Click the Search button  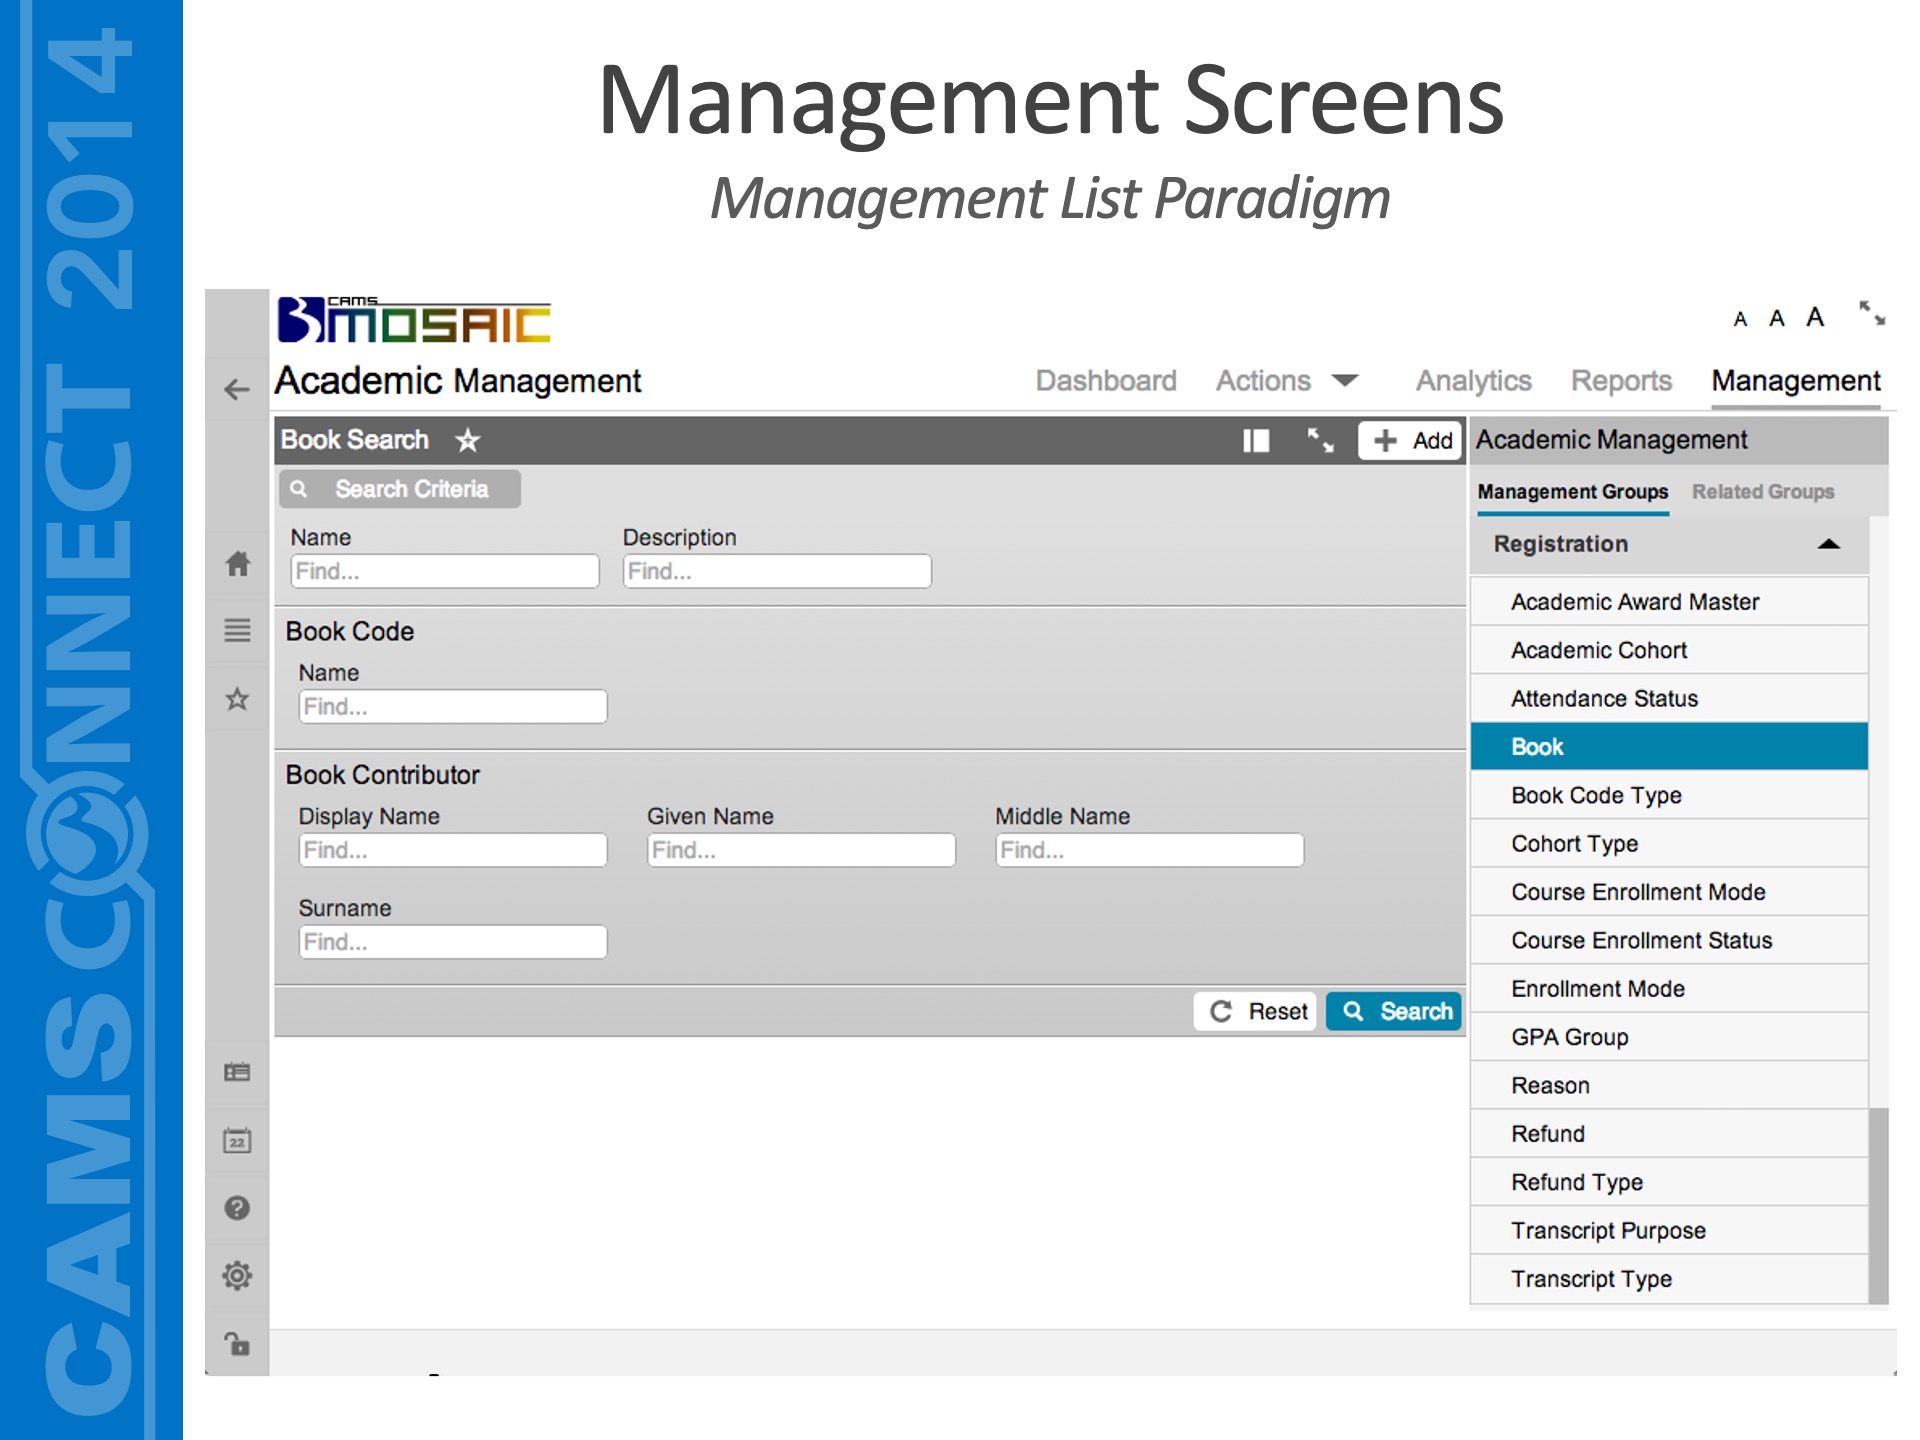tap(1394, 1011)
